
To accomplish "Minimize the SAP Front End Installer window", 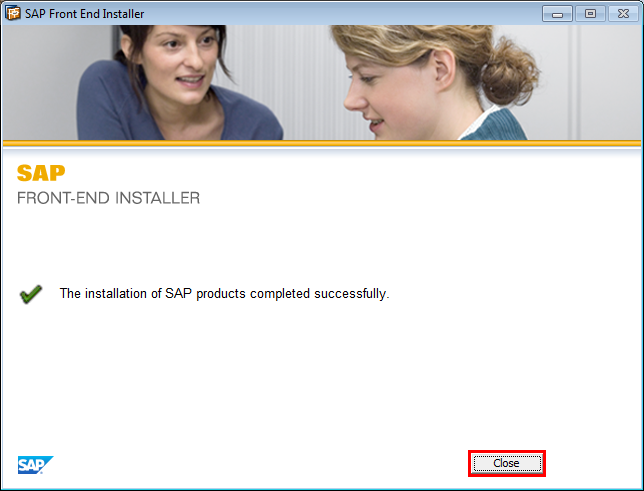I will (x=558, y=13).
